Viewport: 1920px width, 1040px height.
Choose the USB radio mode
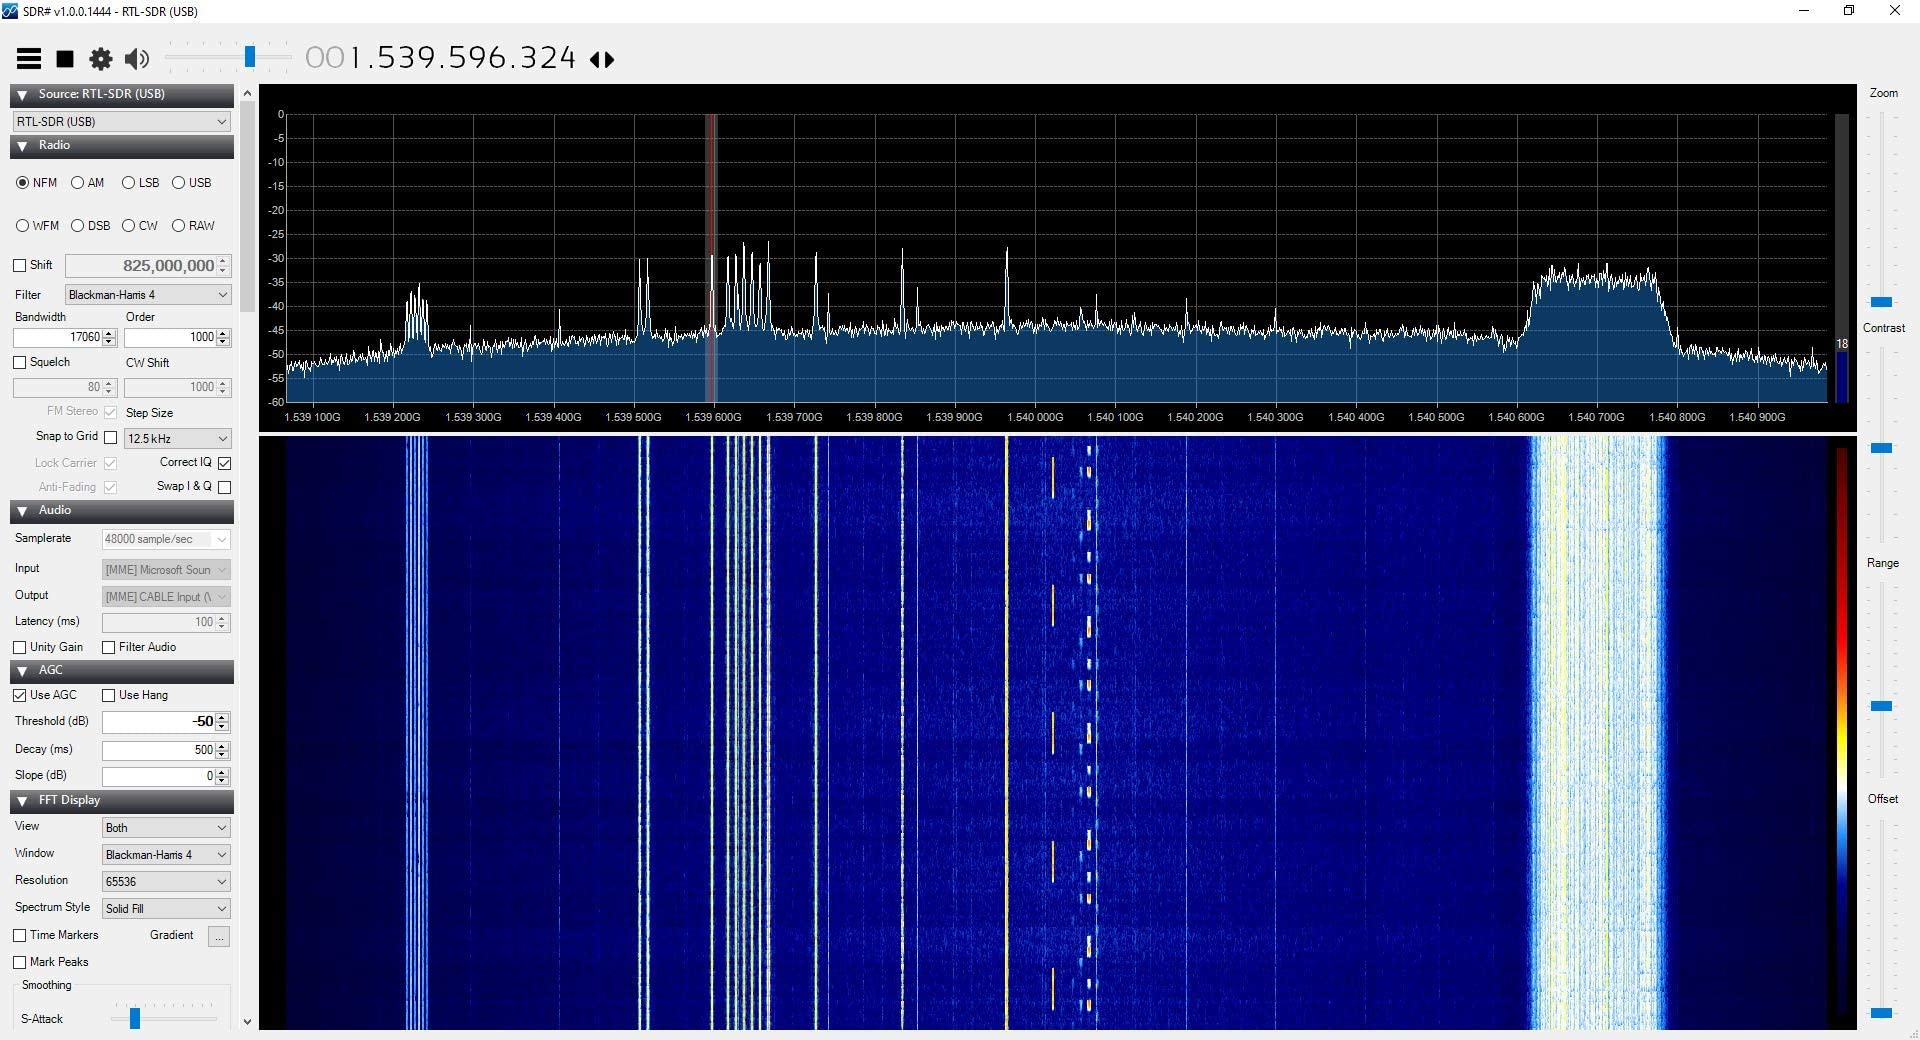(179, 183)
